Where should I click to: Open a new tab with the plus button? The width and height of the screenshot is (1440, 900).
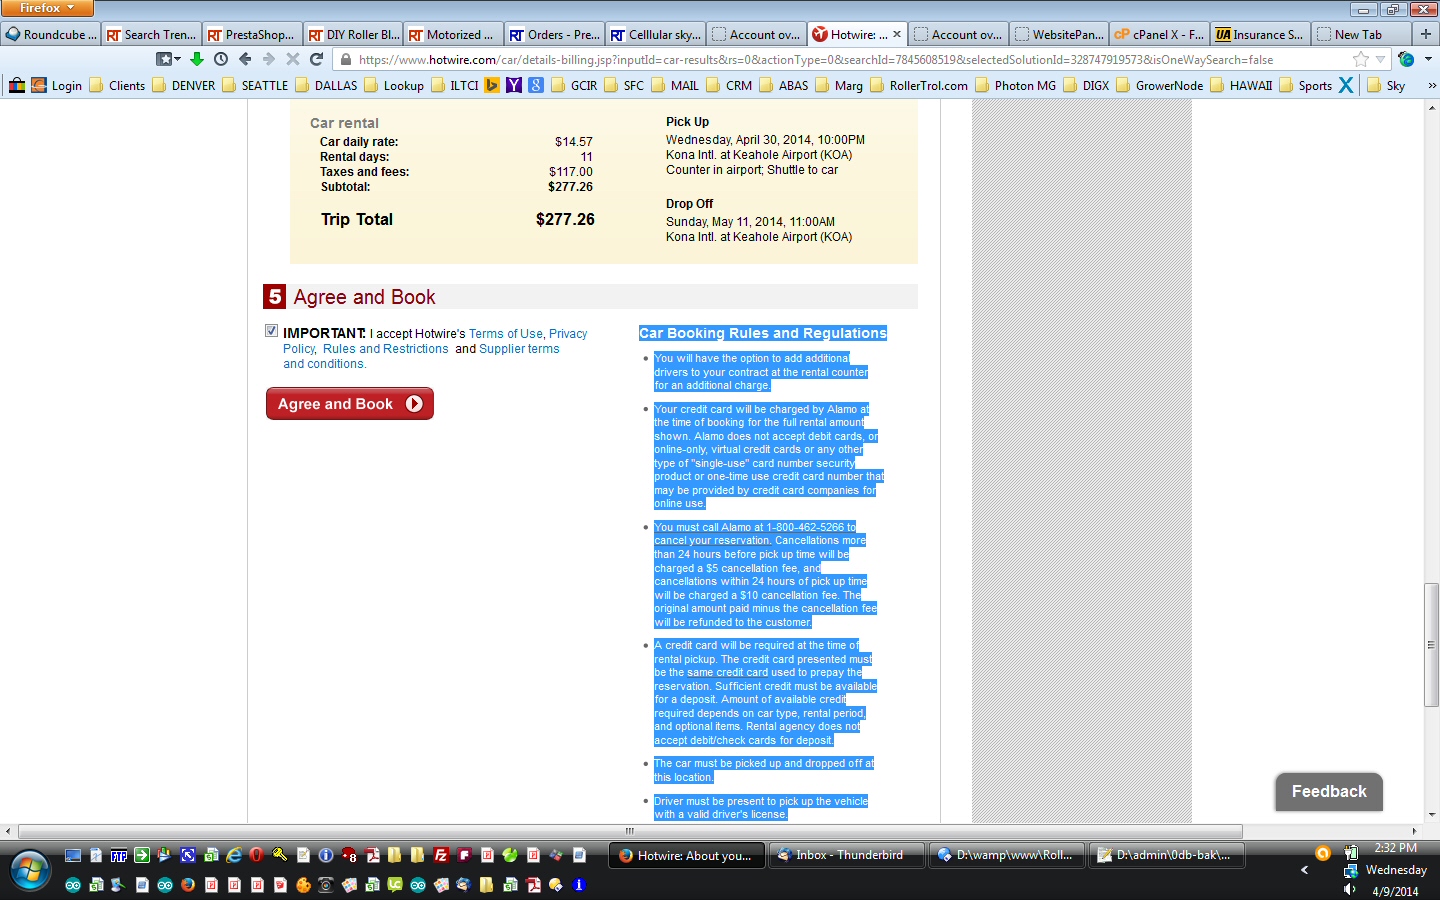click(1426, 34)
